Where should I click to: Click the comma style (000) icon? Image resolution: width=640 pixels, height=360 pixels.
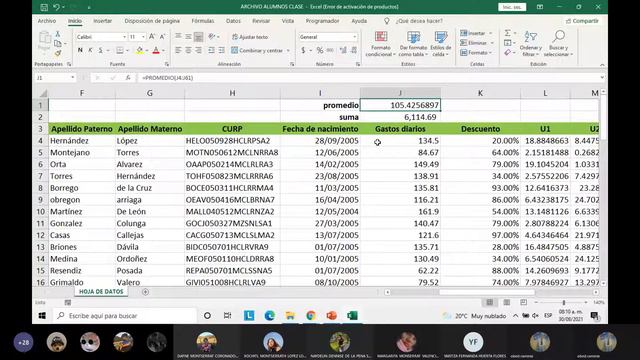tap(330, 50)
